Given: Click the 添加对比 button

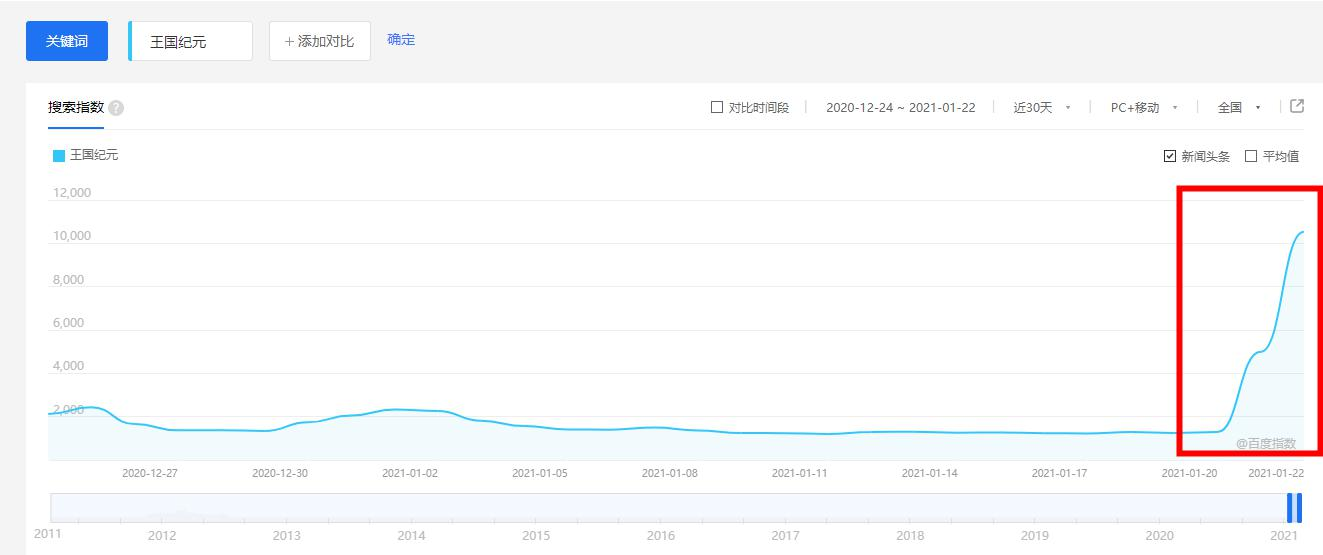Looking at the screenshot, I should [x=320, y=41].
